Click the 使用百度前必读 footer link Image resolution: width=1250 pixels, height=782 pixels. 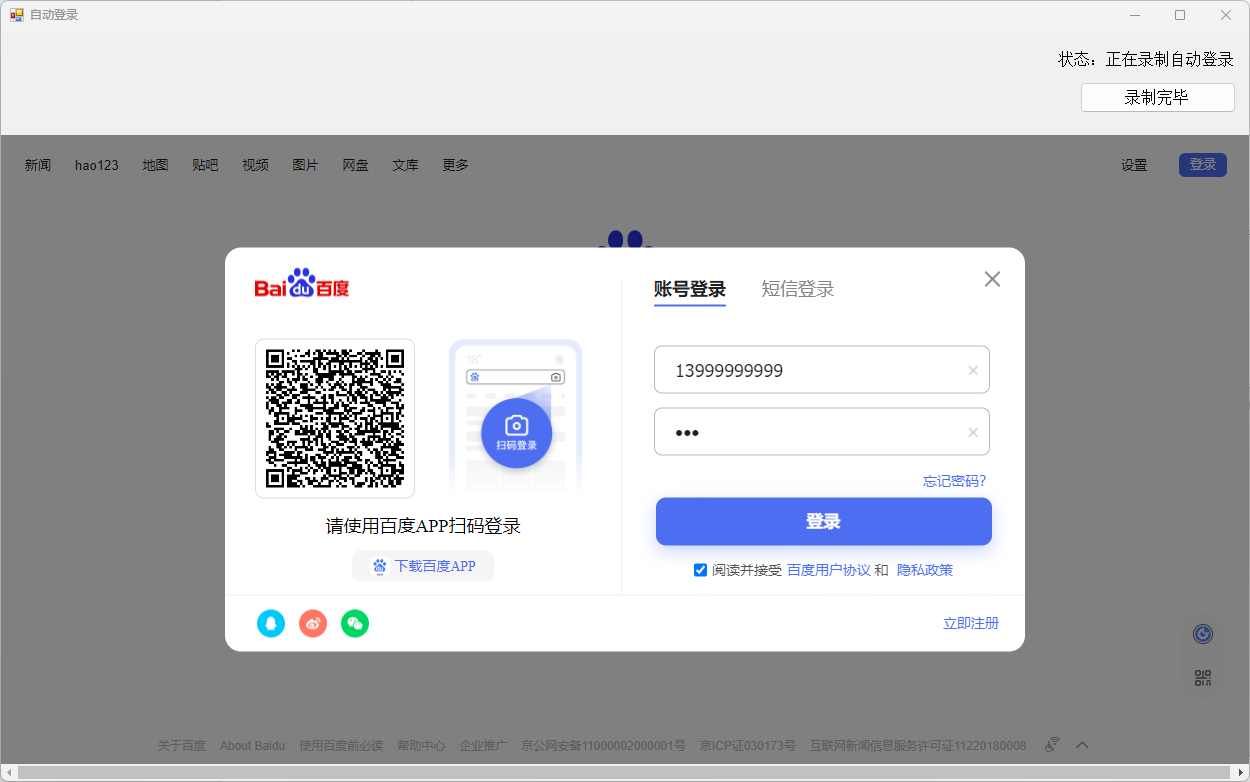point(341,745)
